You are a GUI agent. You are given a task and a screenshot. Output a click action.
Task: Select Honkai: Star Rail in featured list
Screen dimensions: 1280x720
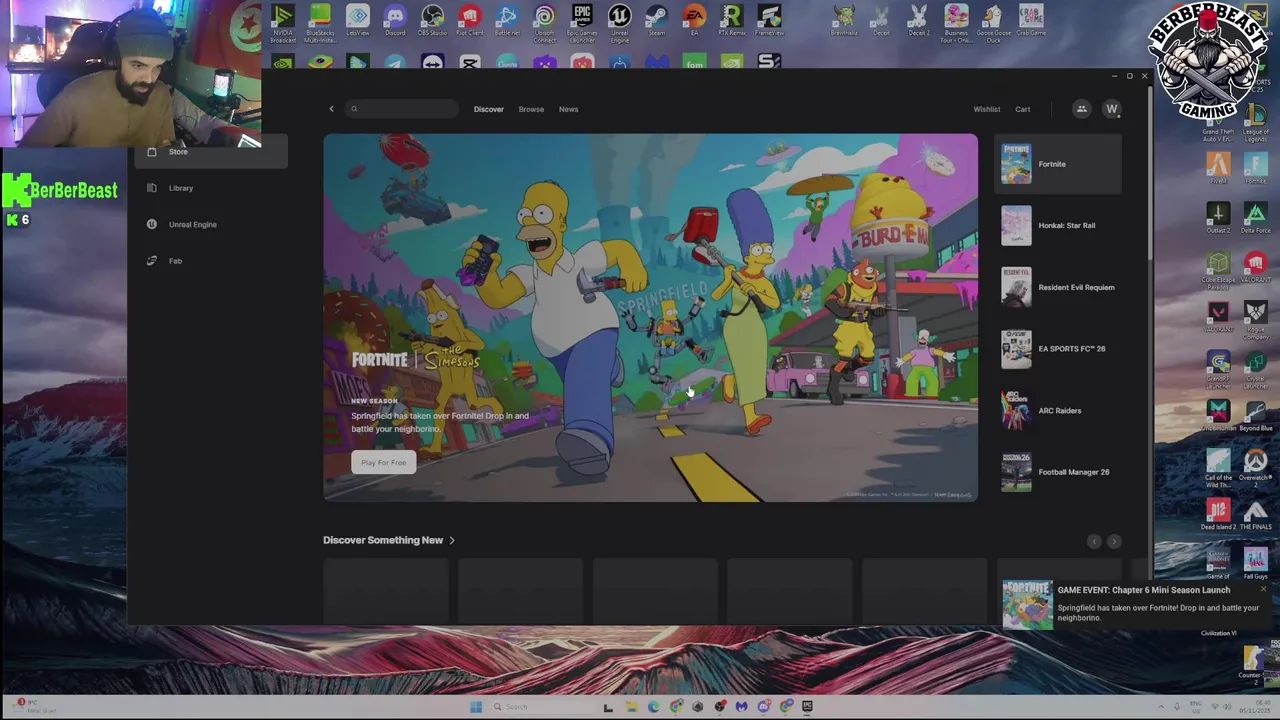pos(1059,225)
